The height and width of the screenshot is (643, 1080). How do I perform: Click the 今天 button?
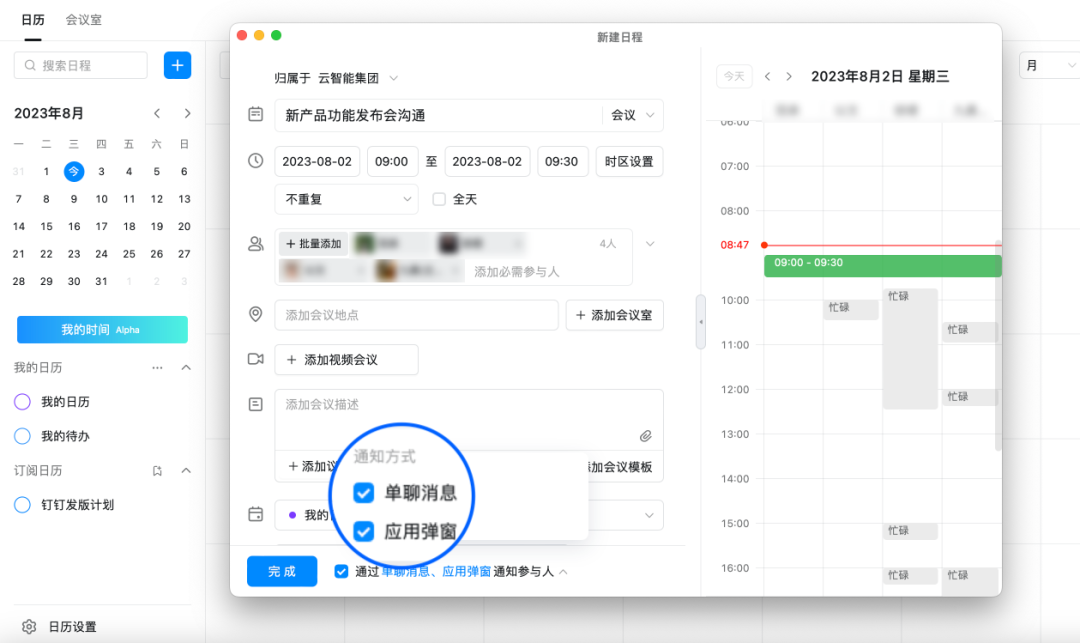pos(734,76)
